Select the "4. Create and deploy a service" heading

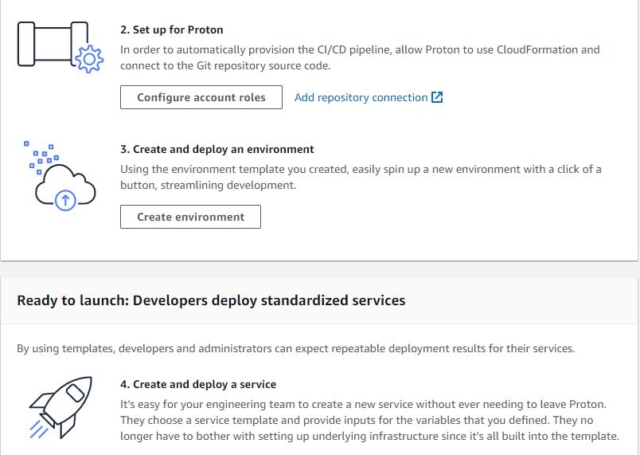coord(198,384)
